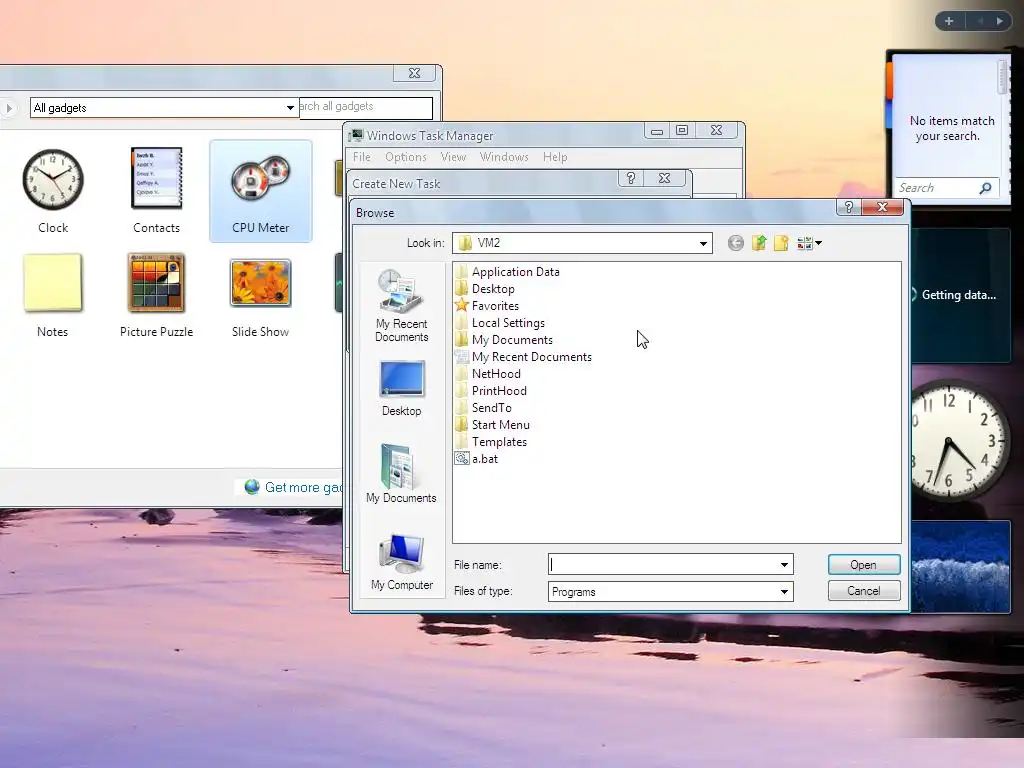This screenshot has width=1024, height=768.
Task: Add a gadget with sidebar plus button
Action: [x=949, y=21]
